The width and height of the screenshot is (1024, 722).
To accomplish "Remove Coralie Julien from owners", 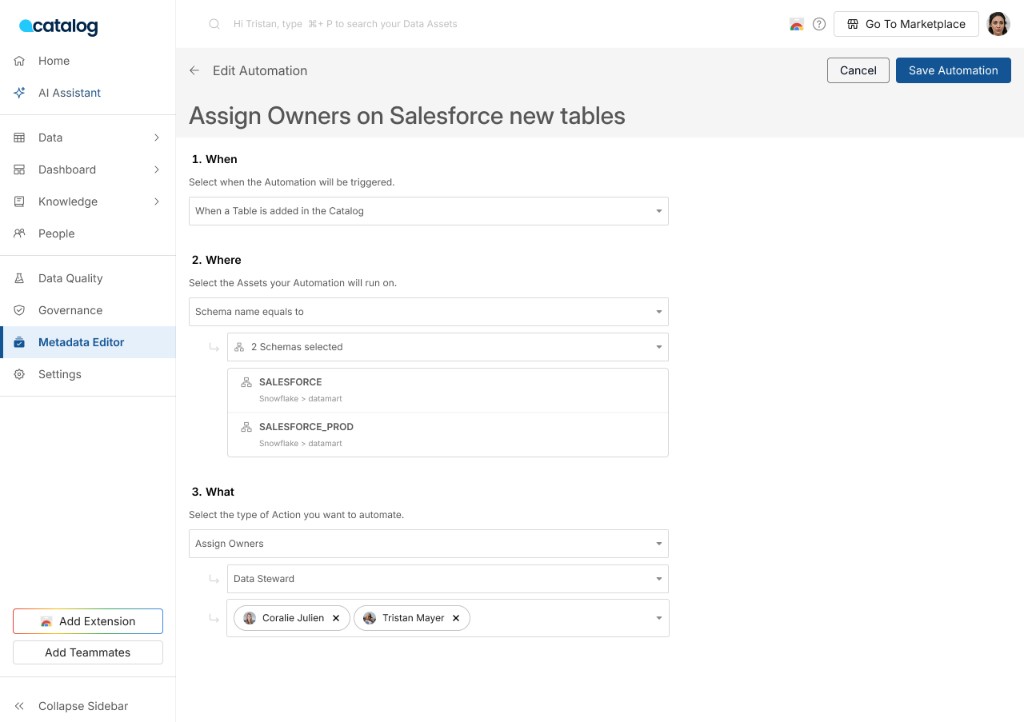I will (x=336, y=618).
